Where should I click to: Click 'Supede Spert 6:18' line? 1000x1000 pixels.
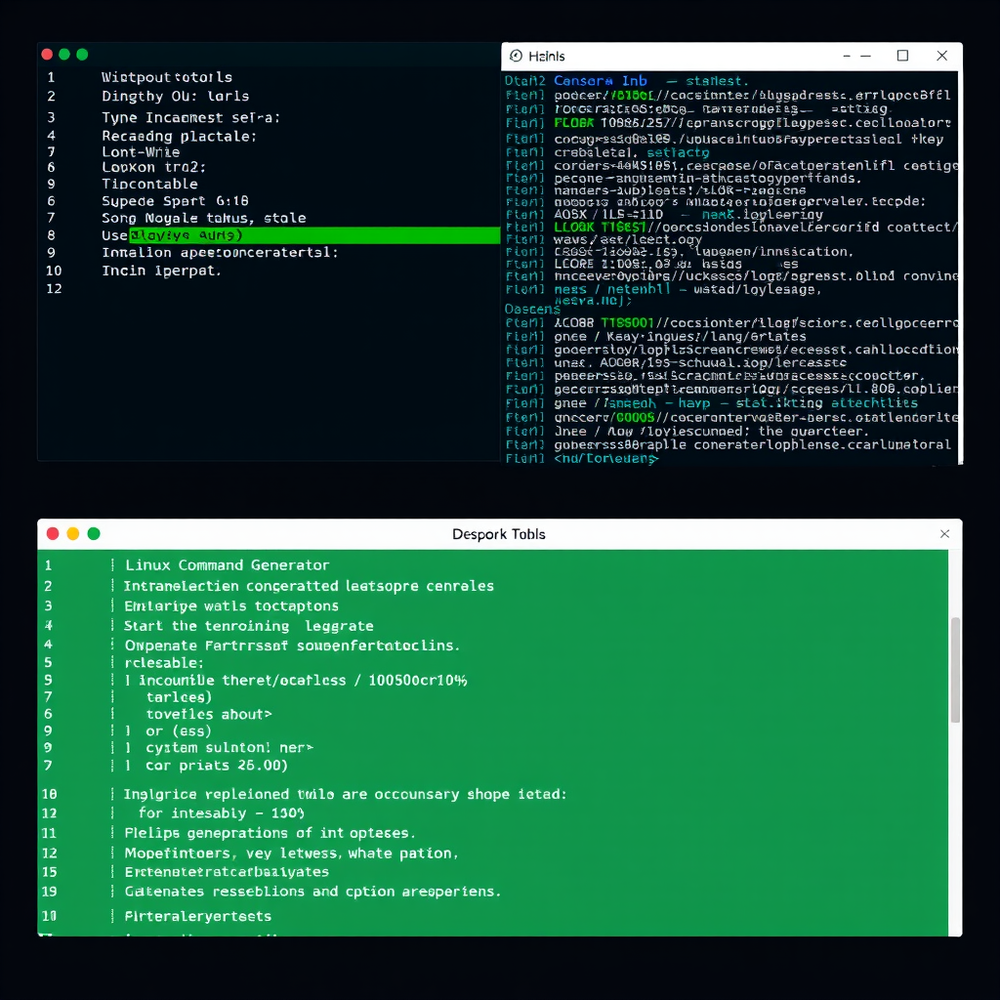coord(175,201)
